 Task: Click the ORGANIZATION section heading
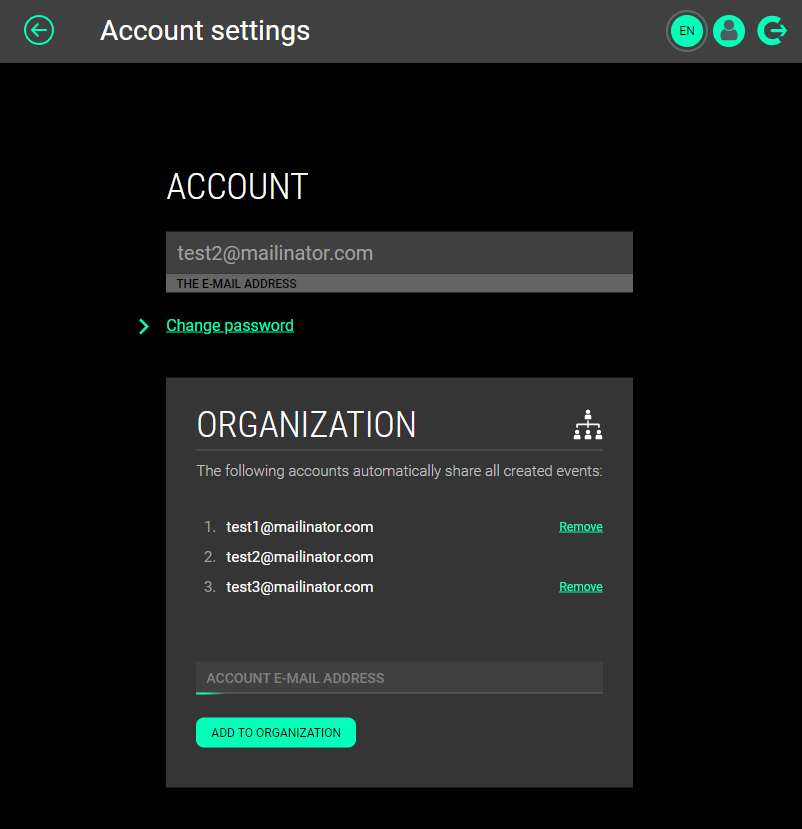pyautogui.click(x=307, y=425)
